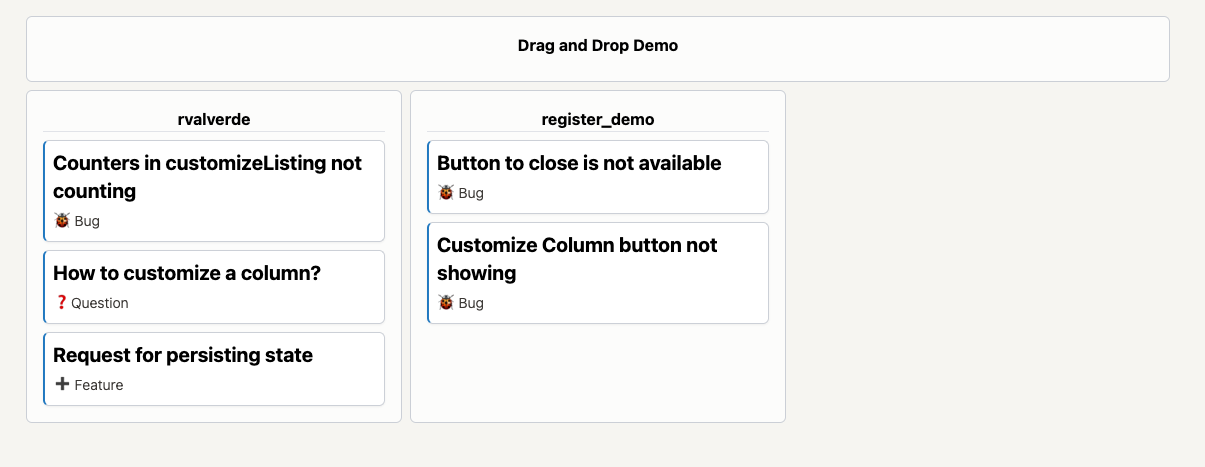Click bug icon on Counters in customizeListing card

point(62,221)
